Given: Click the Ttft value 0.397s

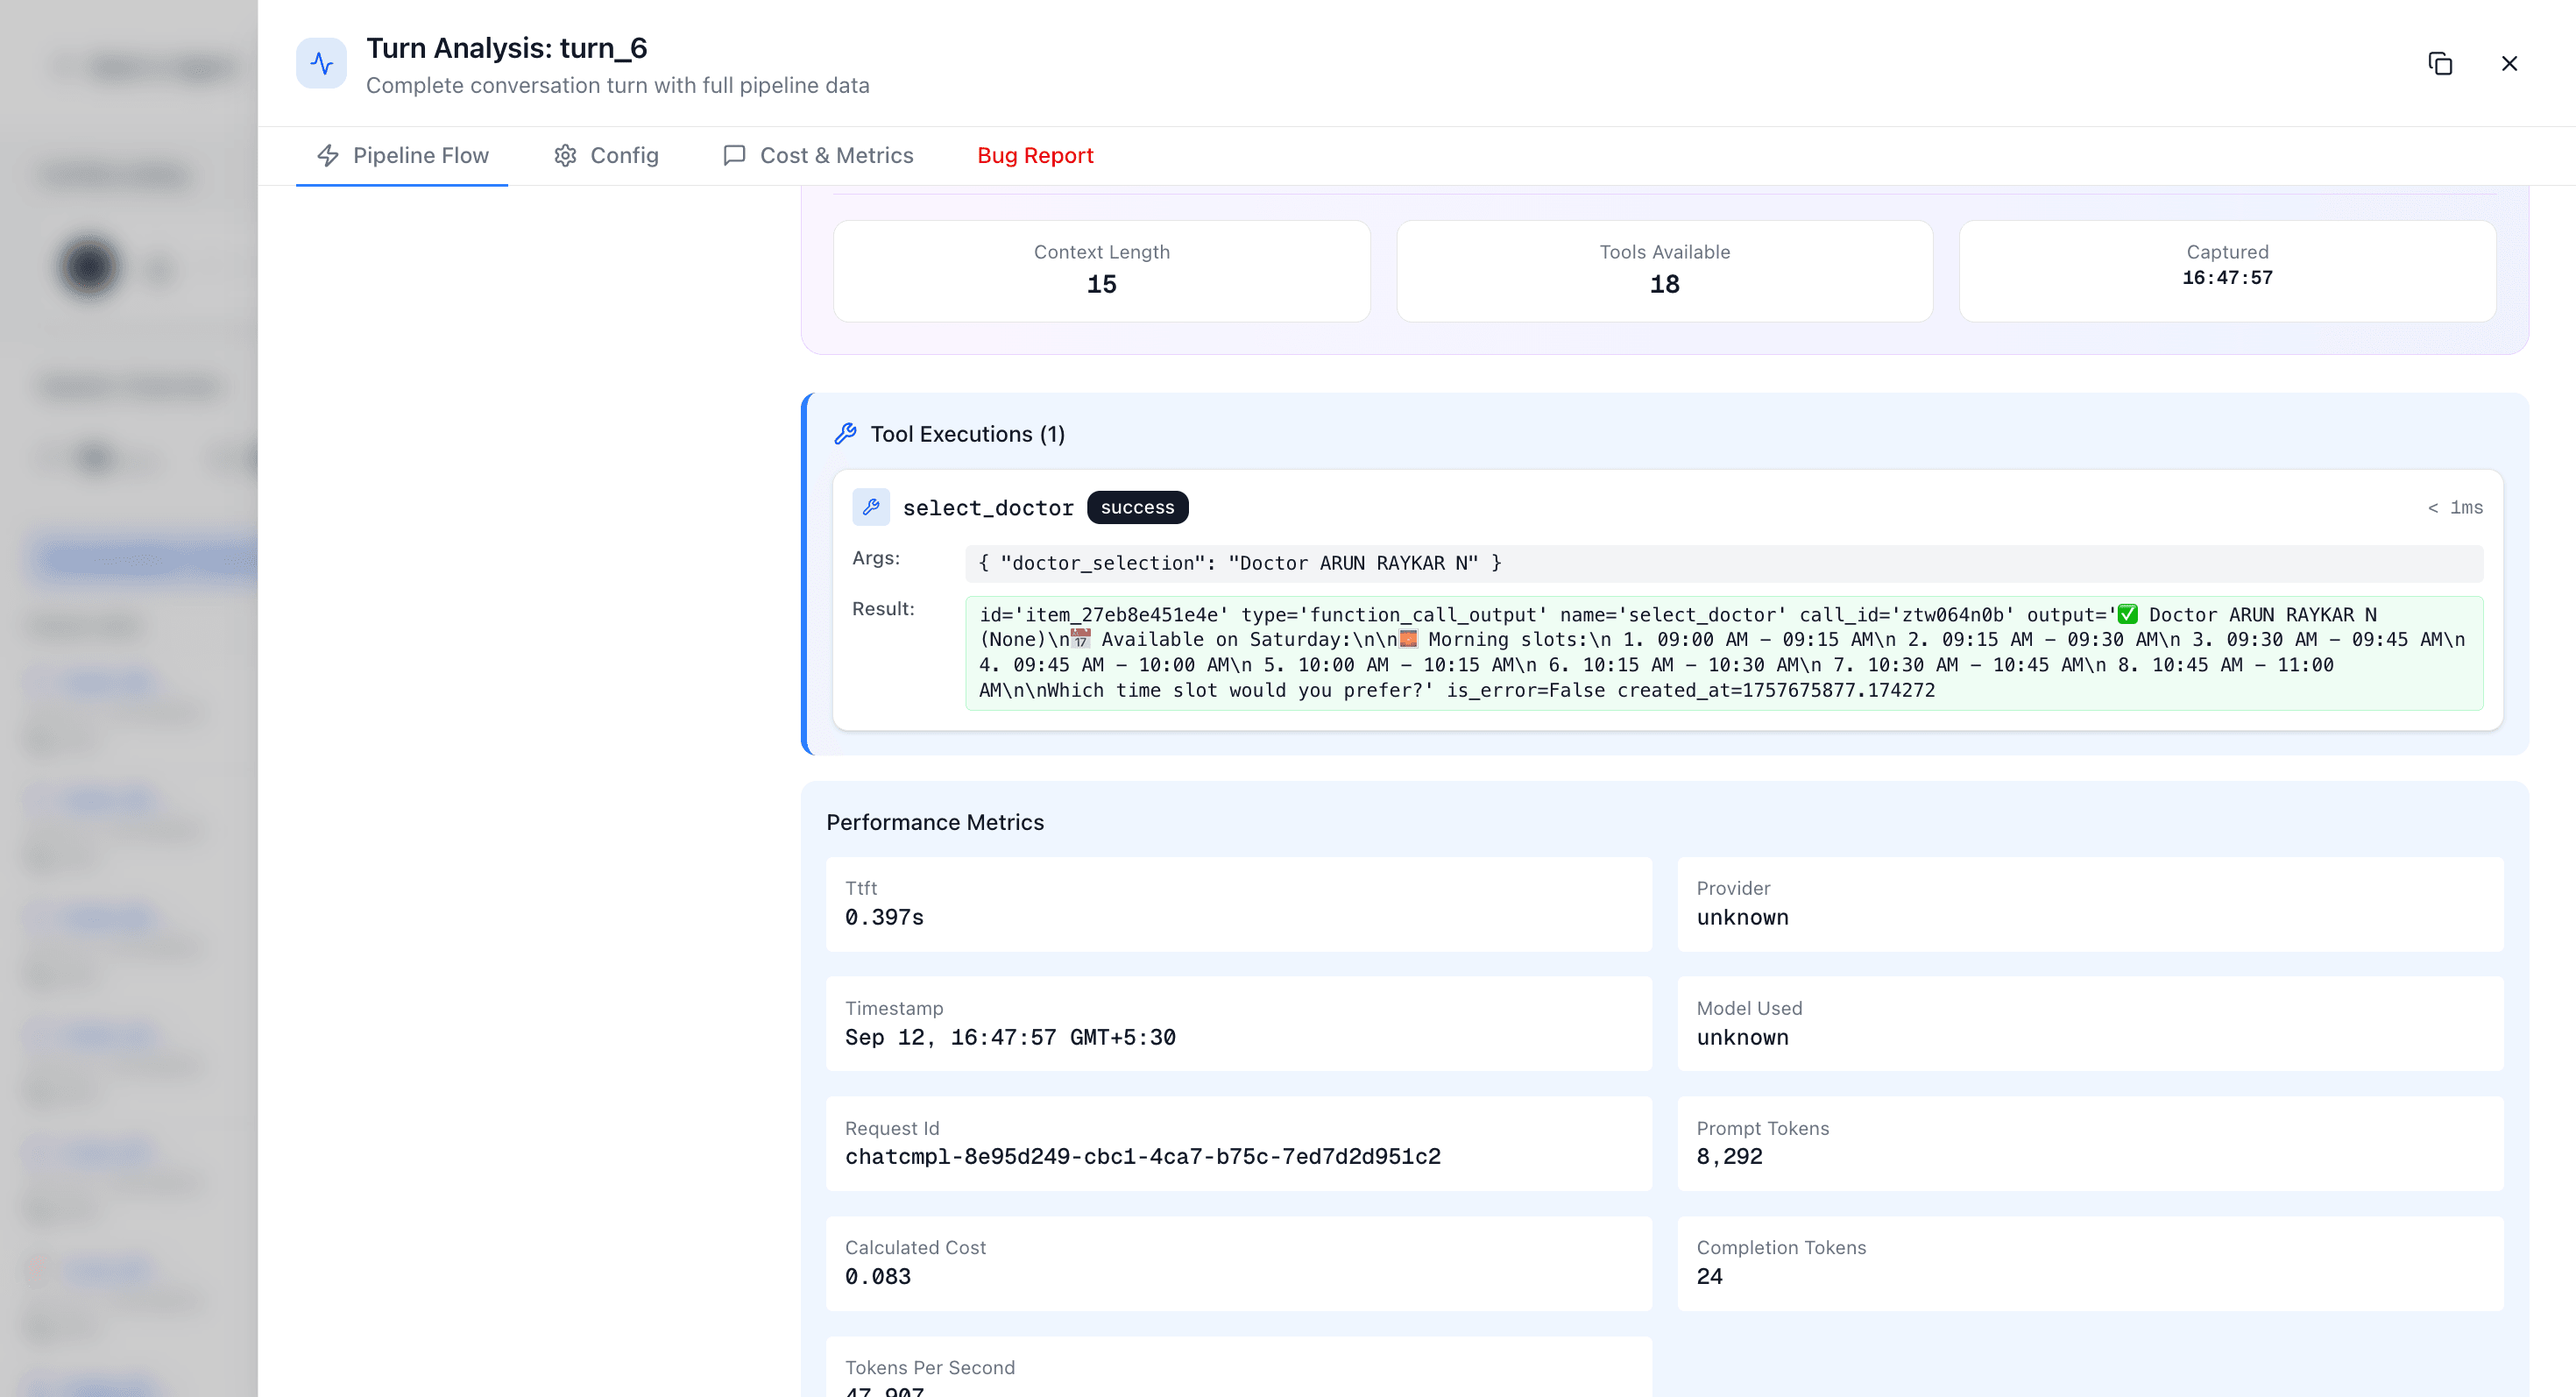Looking at the screenshot, I should tap(884, 917).
